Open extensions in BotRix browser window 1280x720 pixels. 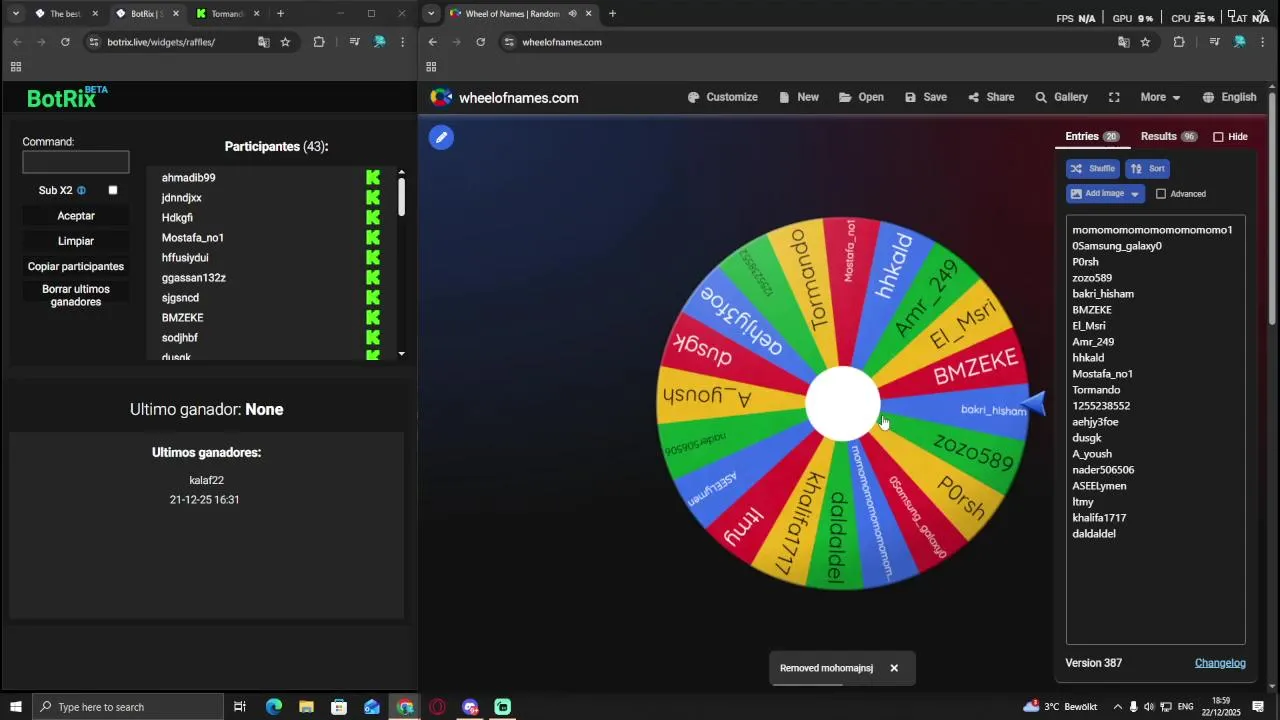pyautogui.click(x=319, y=42)
